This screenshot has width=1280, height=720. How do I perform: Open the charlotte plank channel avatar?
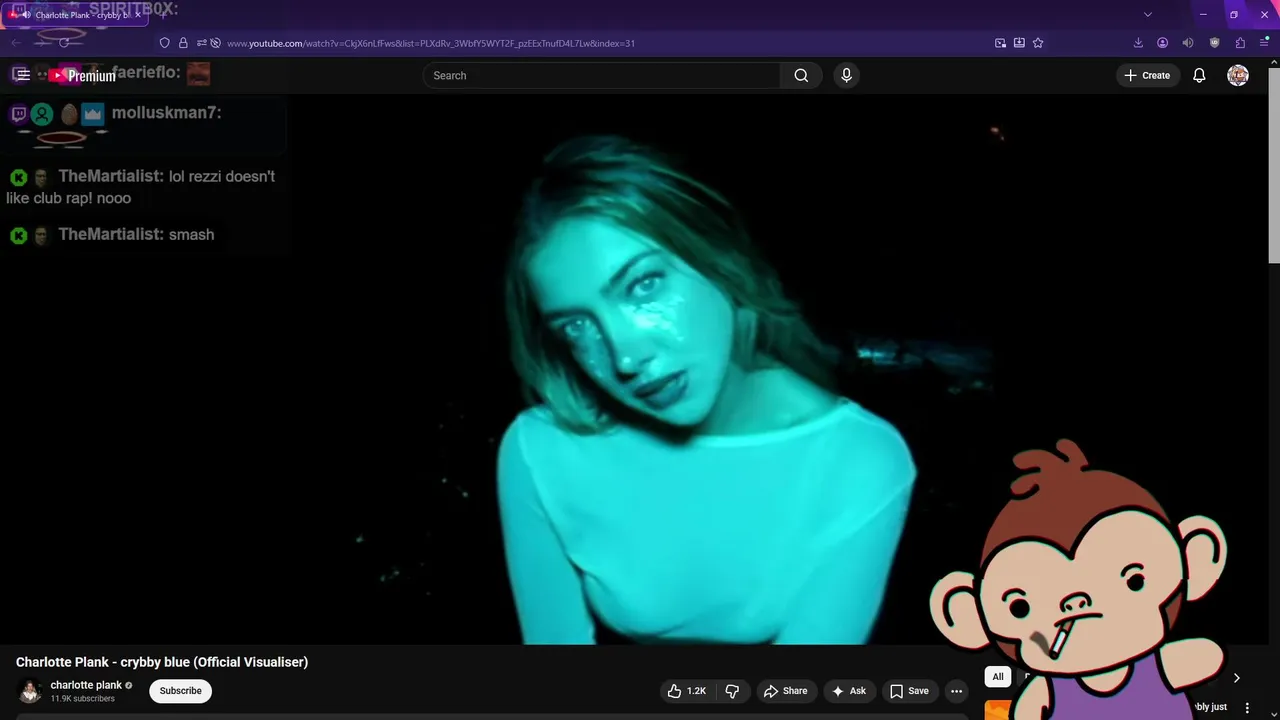pyautogui.click(x=30, y=691)
